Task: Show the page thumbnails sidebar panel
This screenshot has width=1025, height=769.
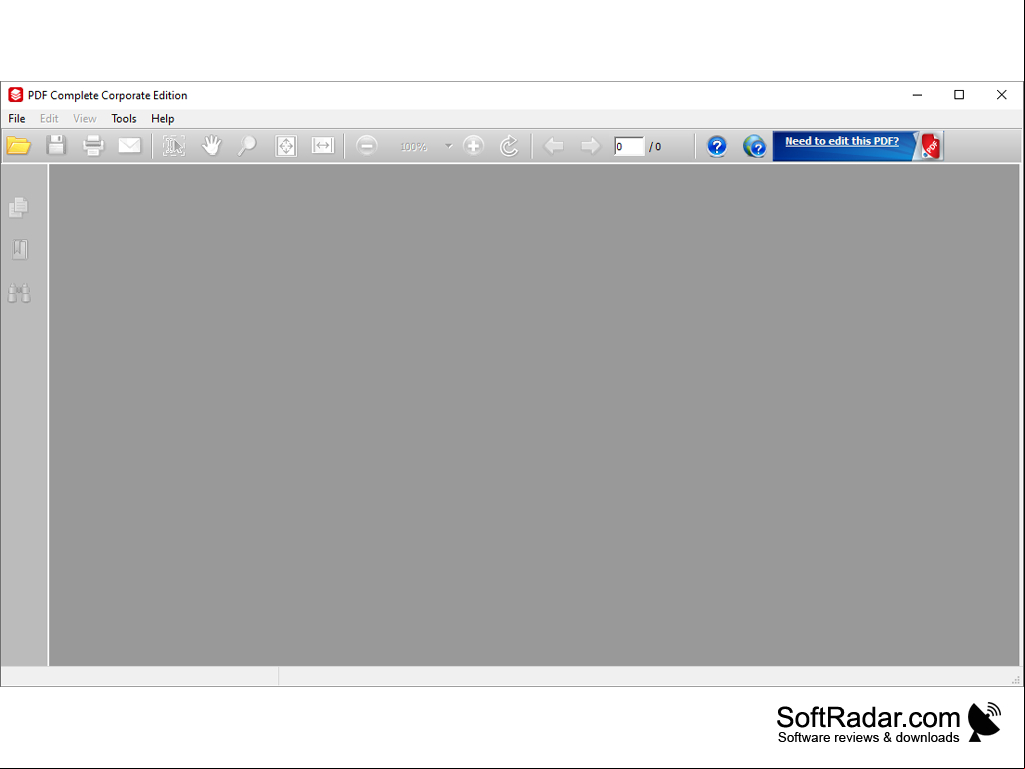Action: [x=19, y=207]
